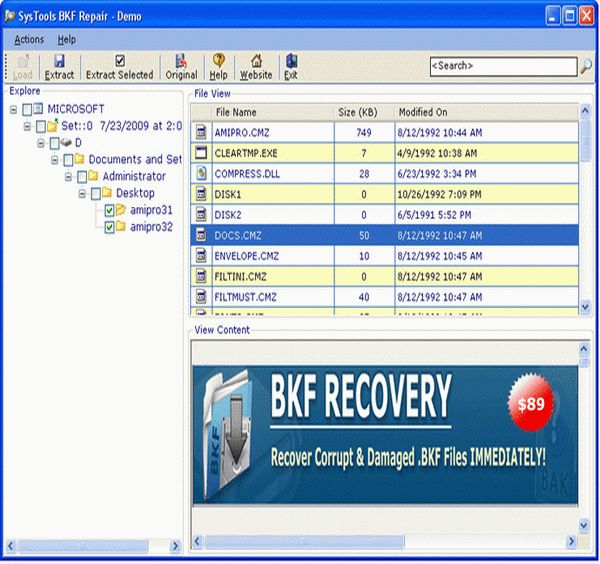Open the Actions menu
600x564 pixels.
pyautogui.click(x=29, y=39)
